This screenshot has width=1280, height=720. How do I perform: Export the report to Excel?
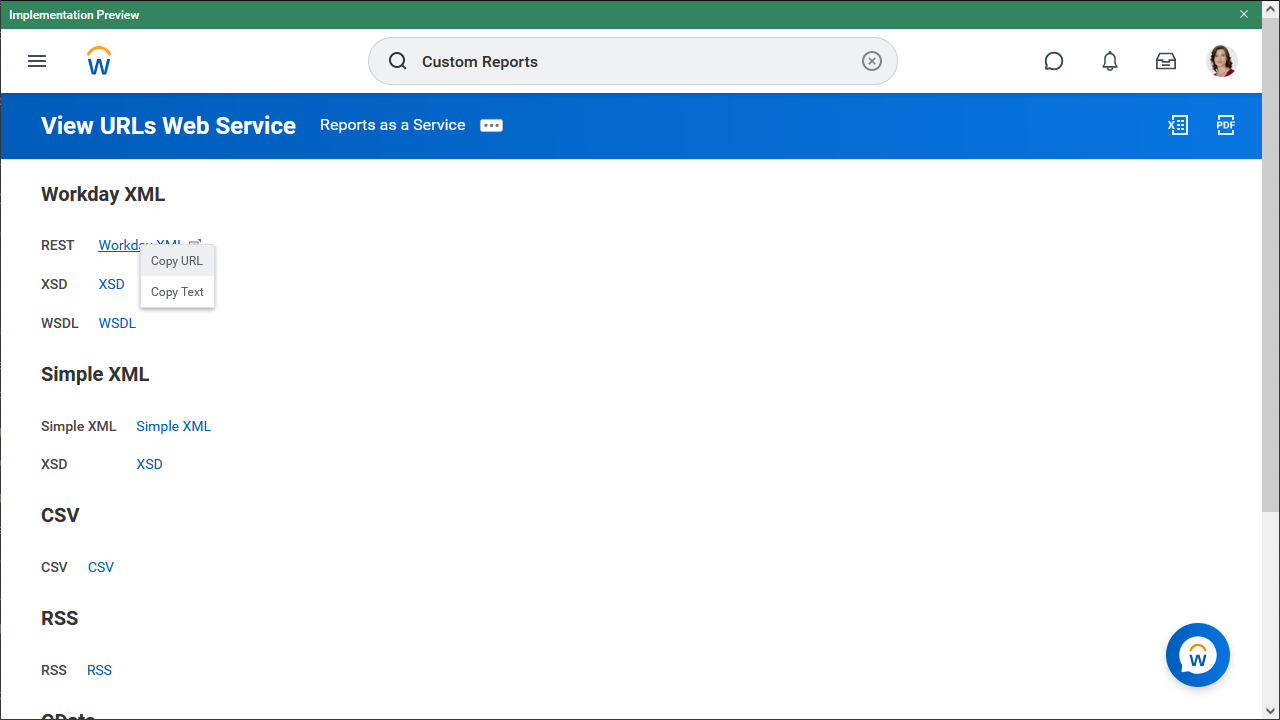(1178, 125)
